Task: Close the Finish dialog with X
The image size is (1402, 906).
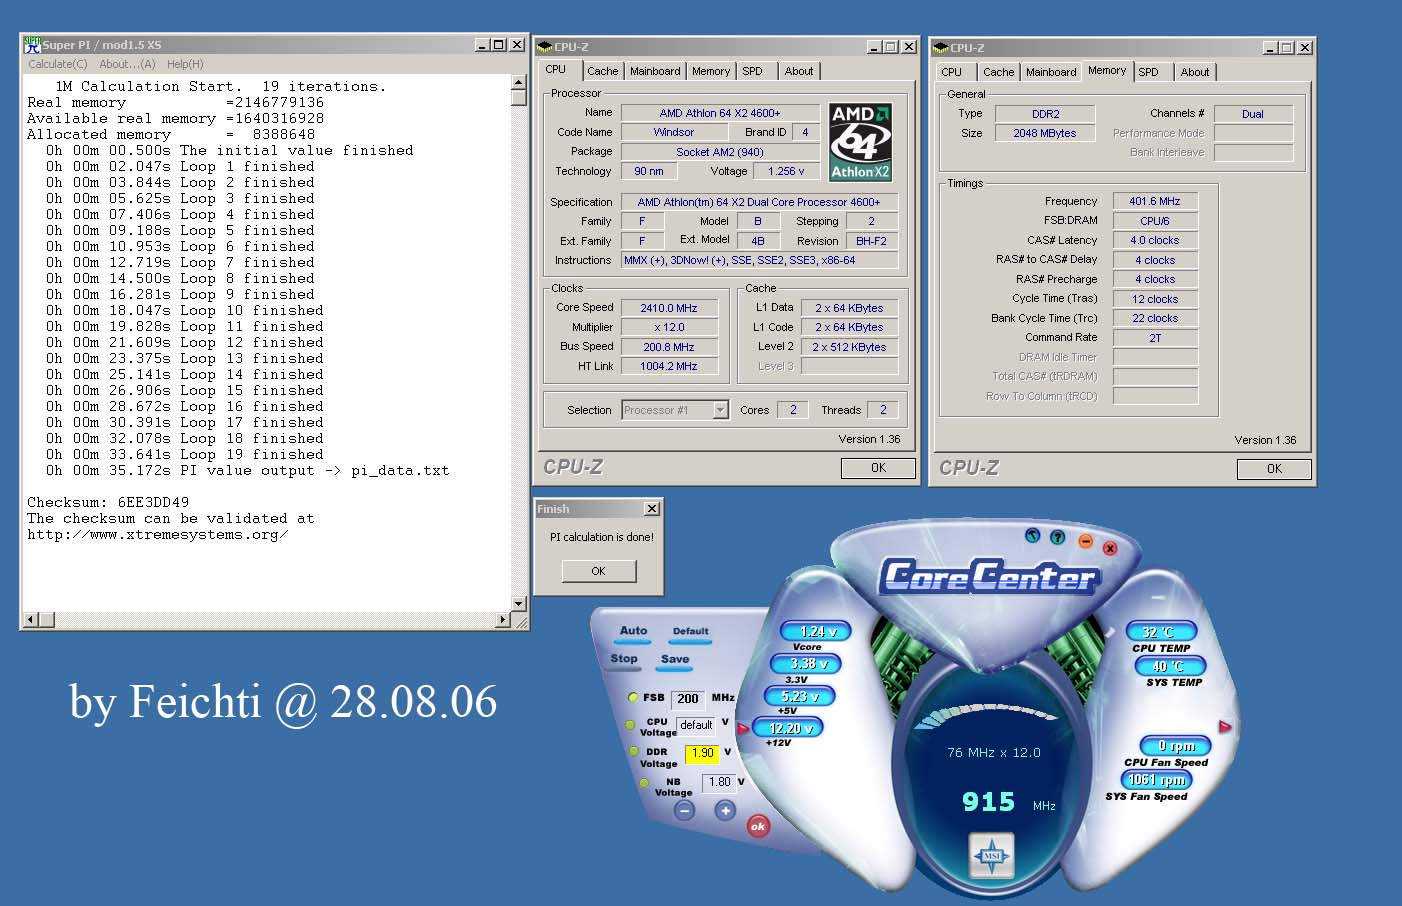Action: 652,509
